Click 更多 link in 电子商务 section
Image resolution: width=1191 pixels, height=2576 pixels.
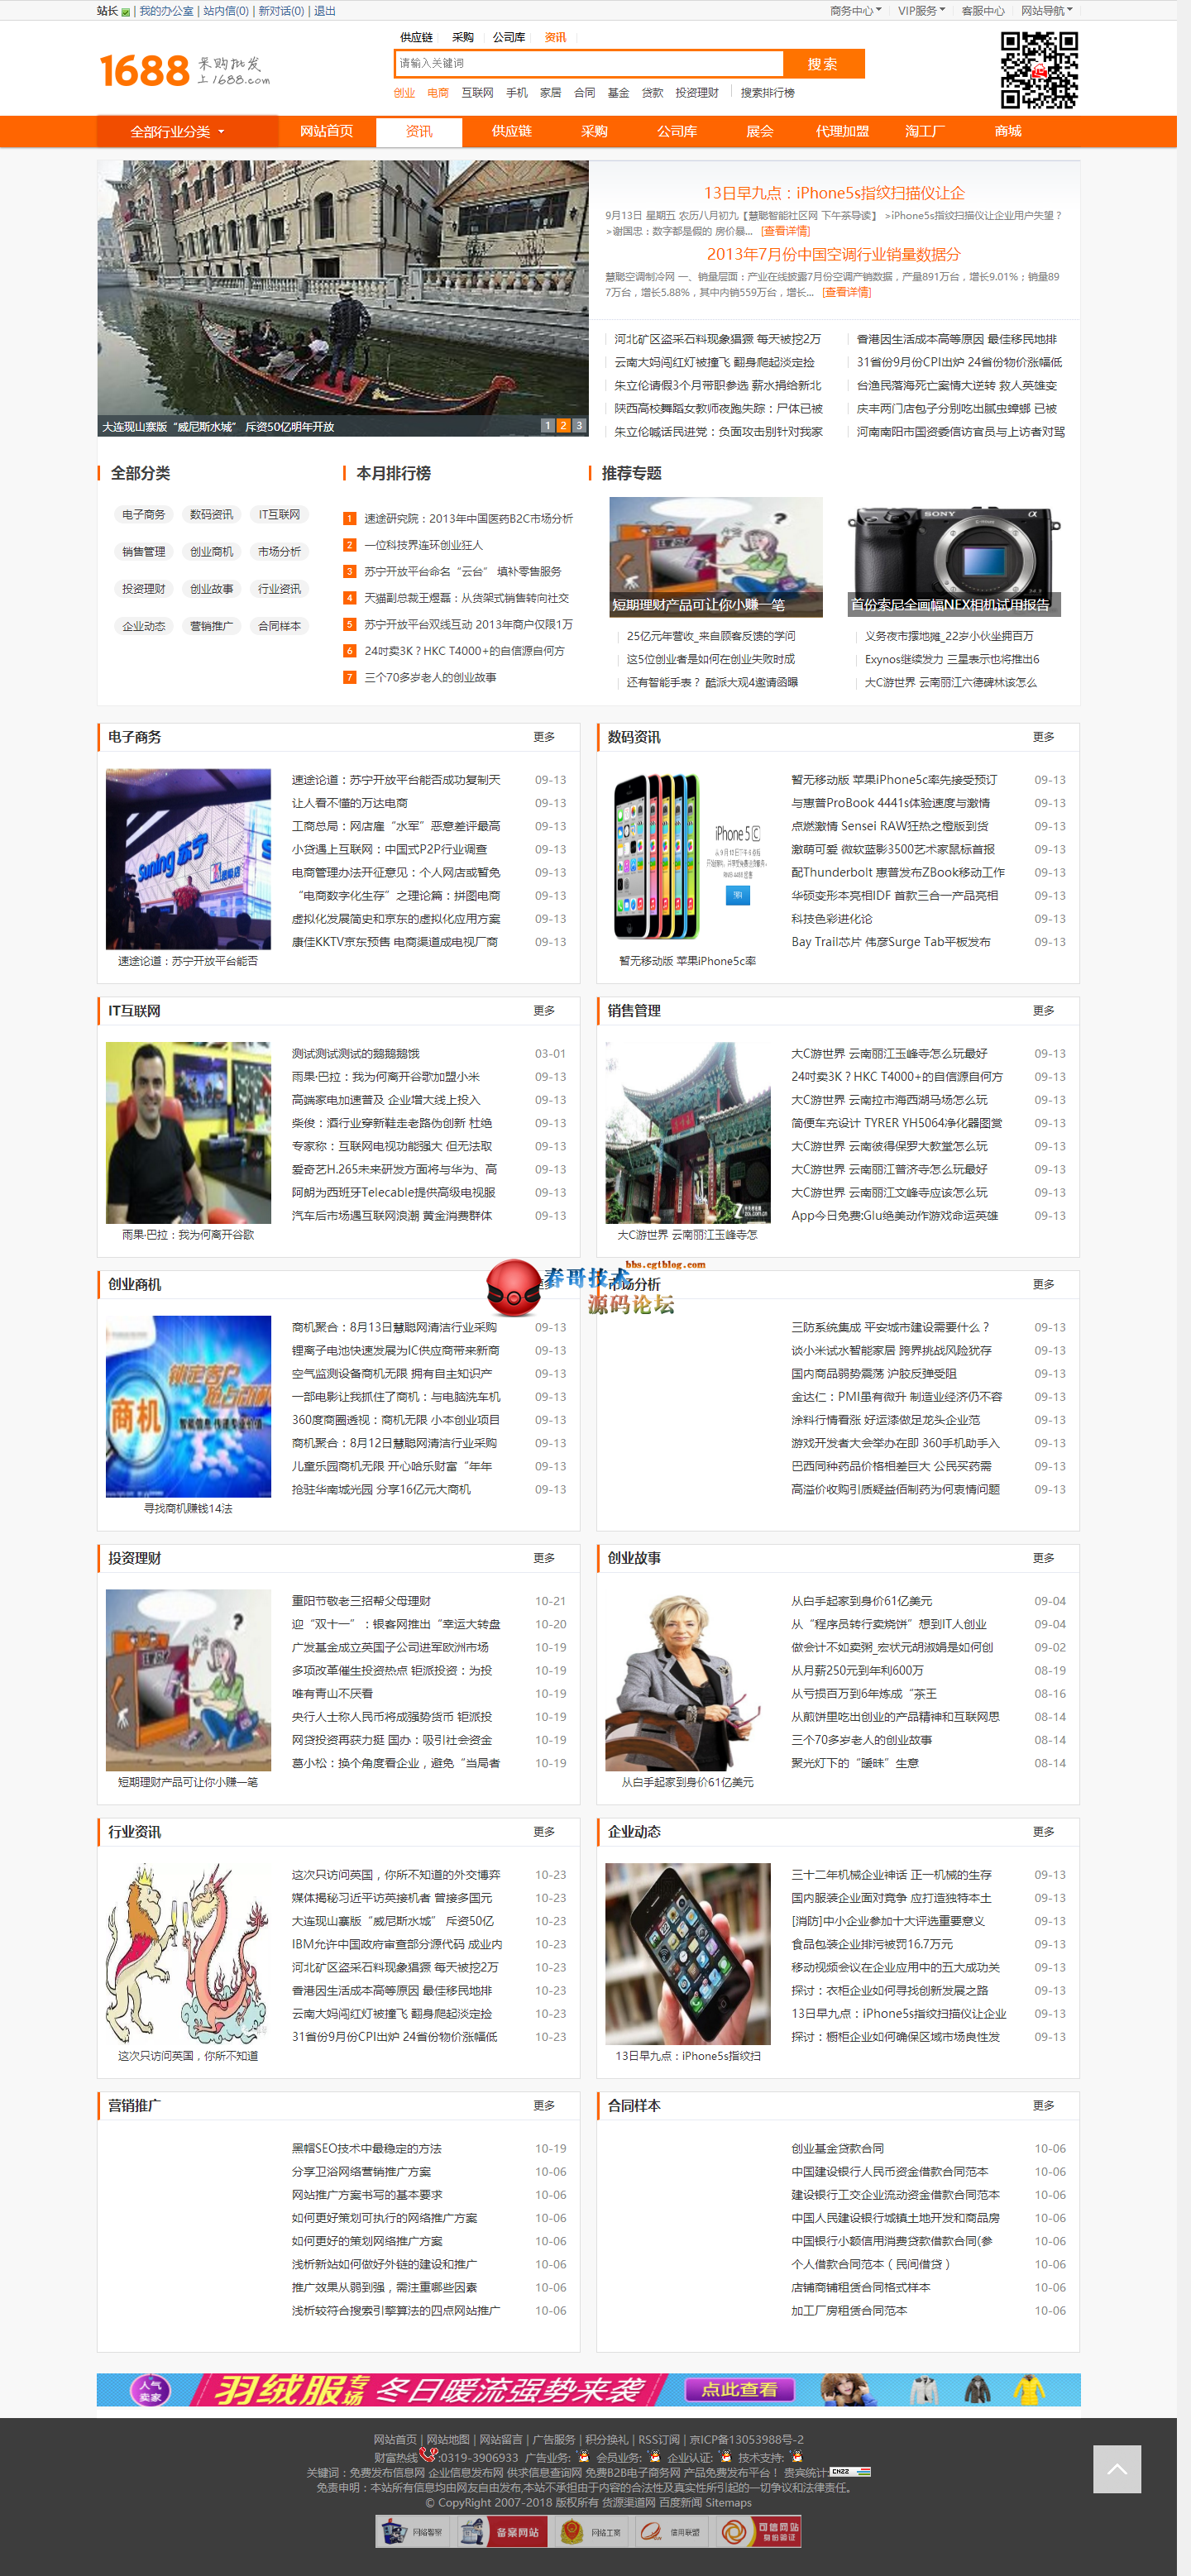544,736
